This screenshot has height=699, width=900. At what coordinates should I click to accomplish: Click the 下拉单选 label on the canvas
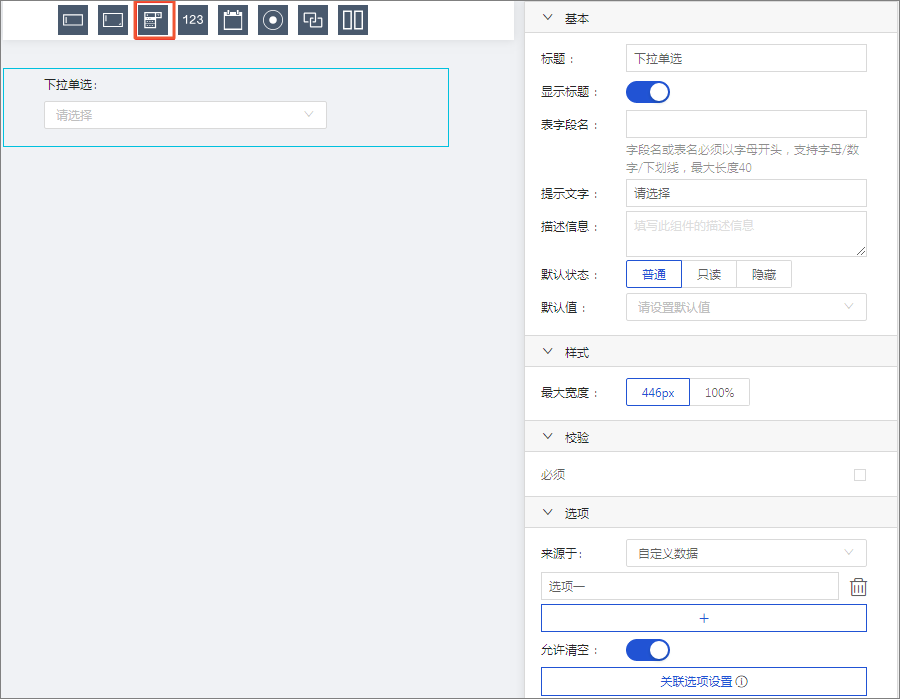(x=71, y=85)
